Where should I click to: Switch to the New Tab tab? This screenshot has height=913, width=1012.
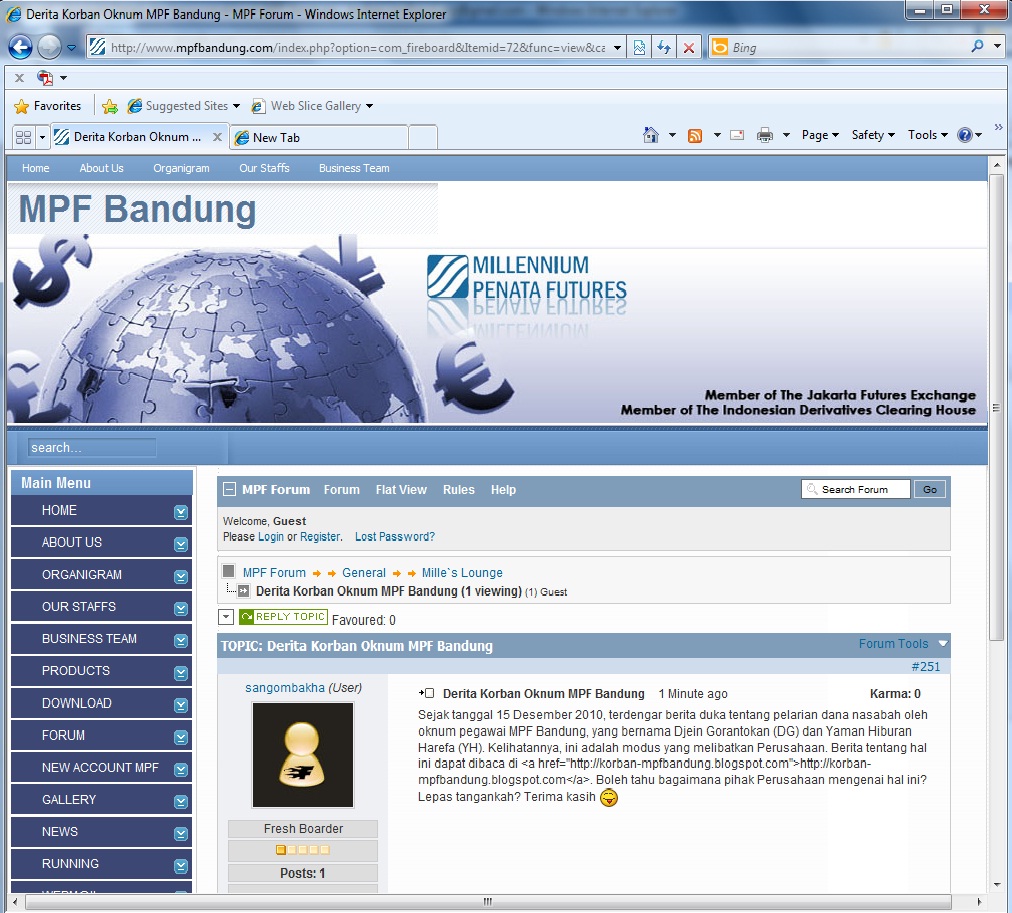pos(319,137)
